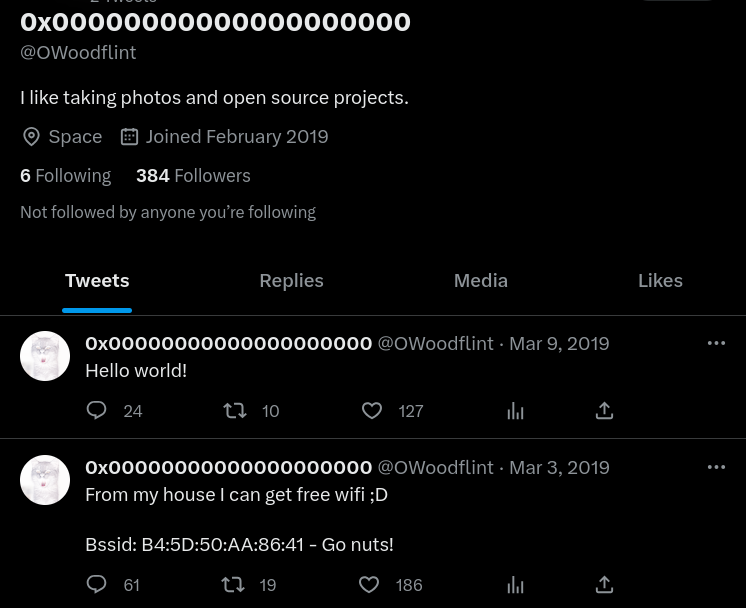Open more options for Mar 3 tweet
The image size is (746, 608).
point(716,467)
